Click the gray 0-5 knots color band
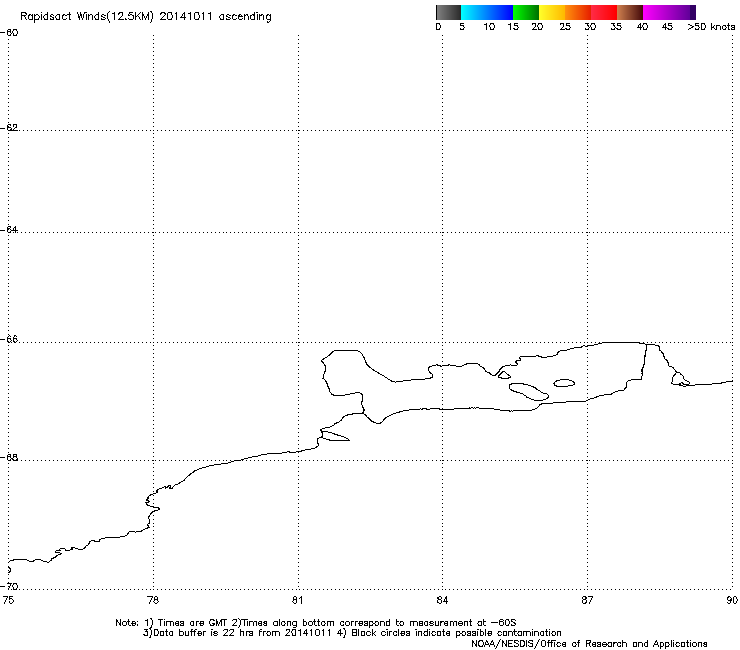Viewport: 740px width, 650px height. coord(448,12)
